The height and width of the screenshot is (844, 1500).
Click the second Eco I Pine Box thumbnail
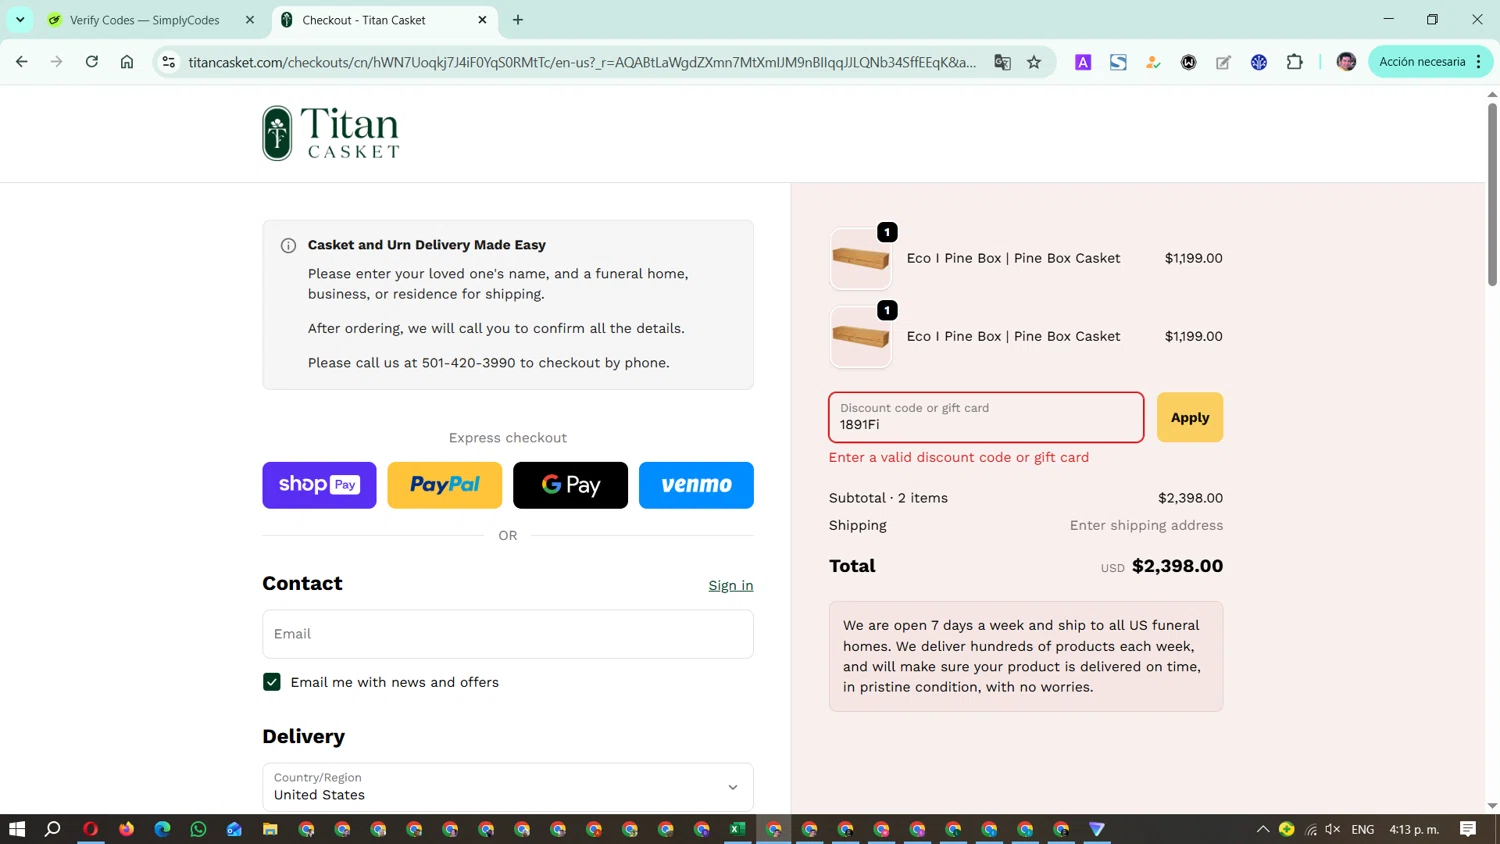pos(861,337)
